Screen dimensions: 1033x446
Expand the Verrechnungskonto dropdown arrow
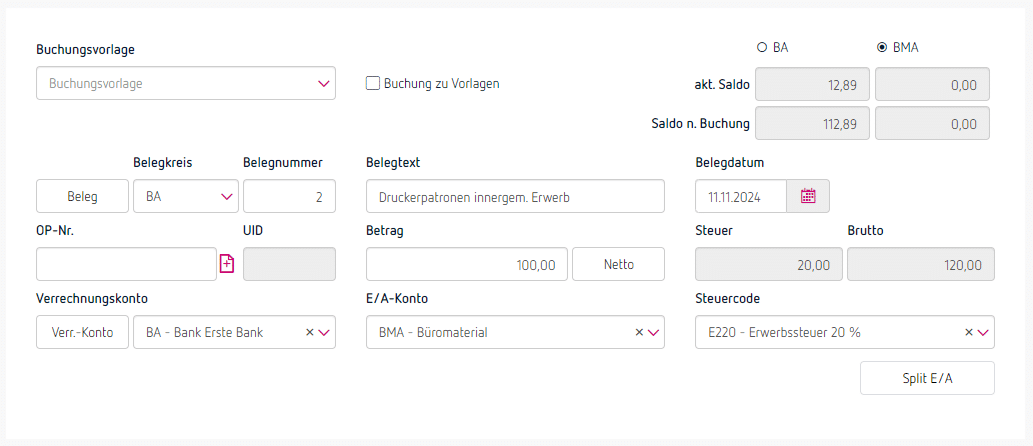click(x=324, y=332)
